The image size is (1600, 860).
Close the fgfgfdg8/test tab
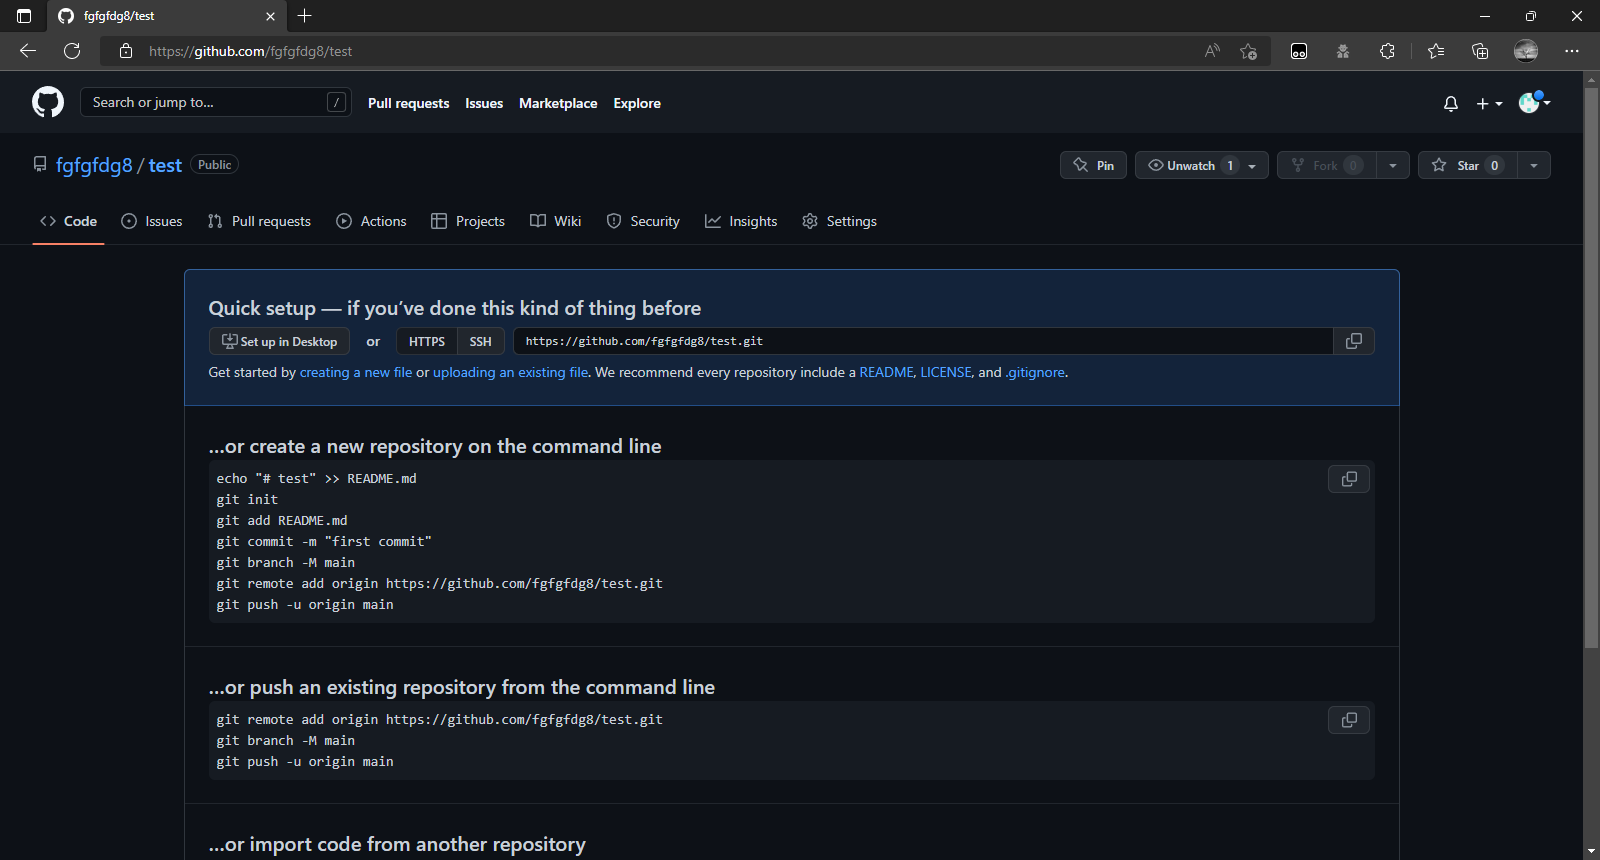tap(270, 16)
